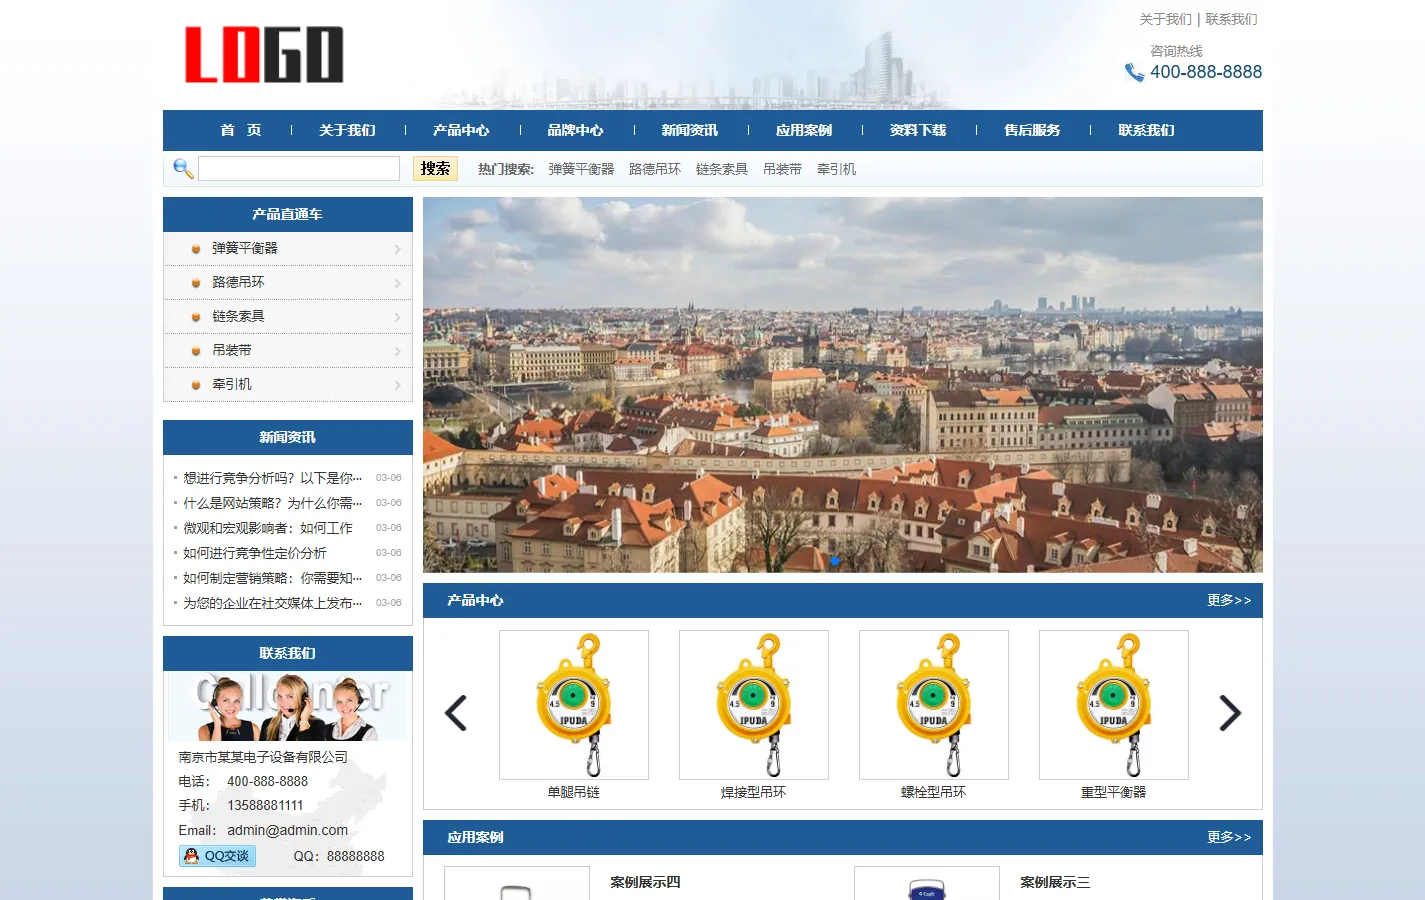Click hot search term 弹簧平衡器
Viewport: 1425px width, 900px height.
[581, 169]
